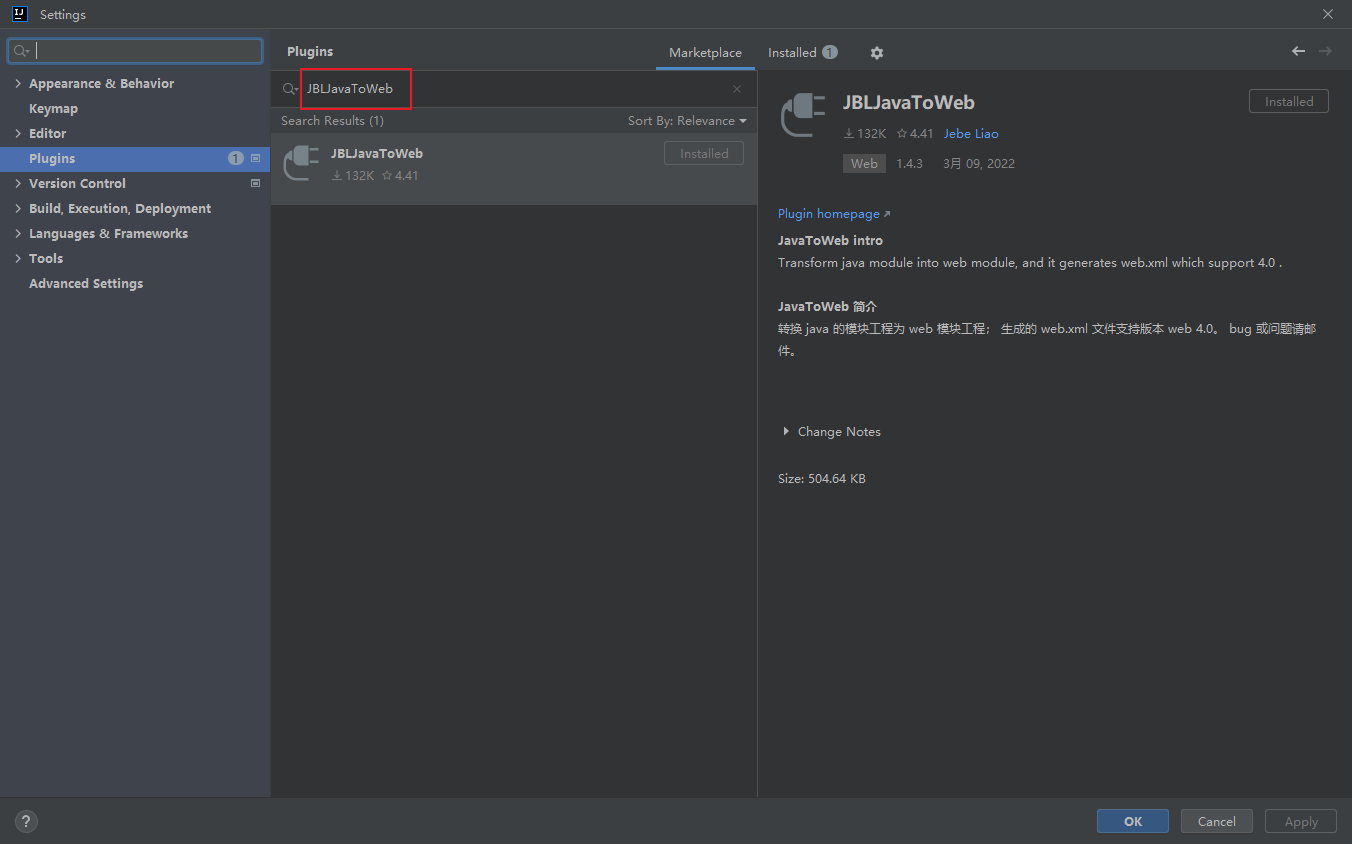This screenshot has height=844, width=1352.
Task: Click Plugins project-level settings icon in sidebar
Action: [x=255, y=158]
